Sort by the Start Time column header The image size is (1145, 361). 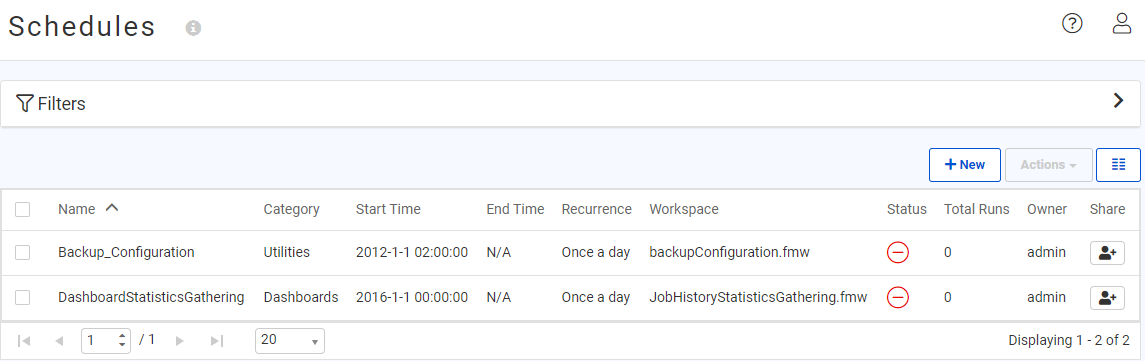pyautogui.click(x=388, y=209)
